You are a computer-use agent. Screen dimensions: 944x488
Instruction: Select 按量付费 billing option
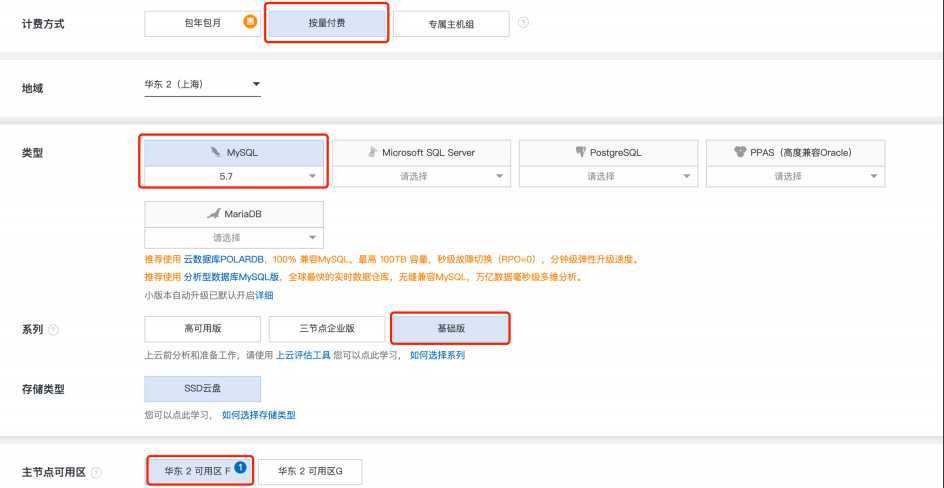coord(327,23)
